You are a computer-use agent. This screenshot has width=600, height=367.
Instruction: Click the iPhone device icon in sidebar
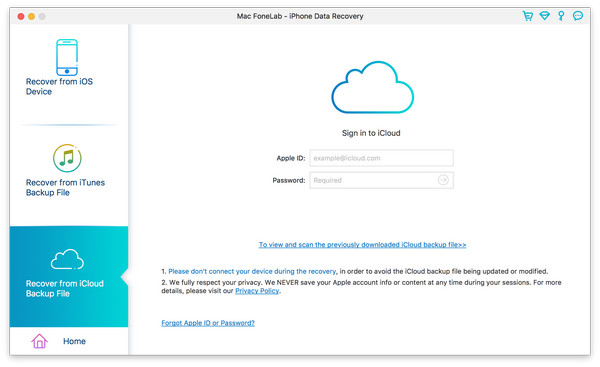(67, 57)
